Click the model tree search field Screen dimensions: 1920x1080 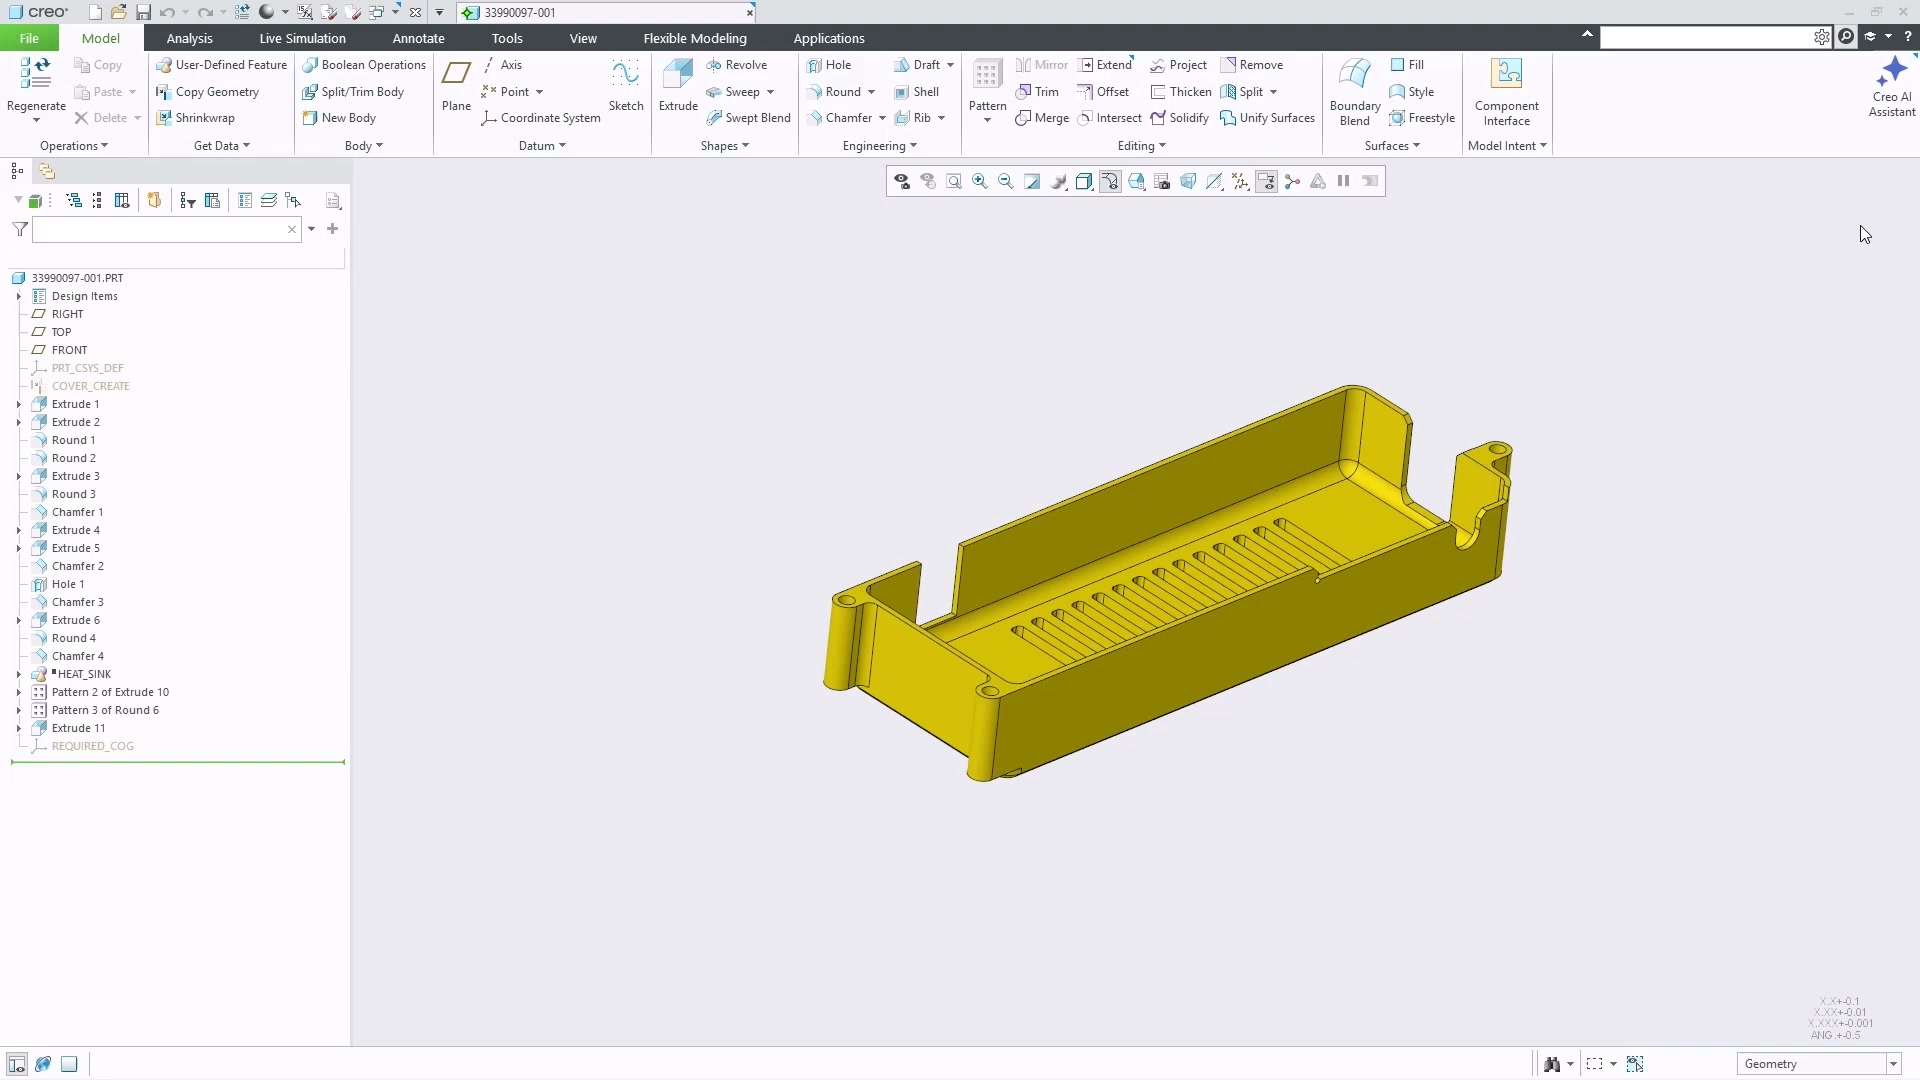[x=166, y=229]
